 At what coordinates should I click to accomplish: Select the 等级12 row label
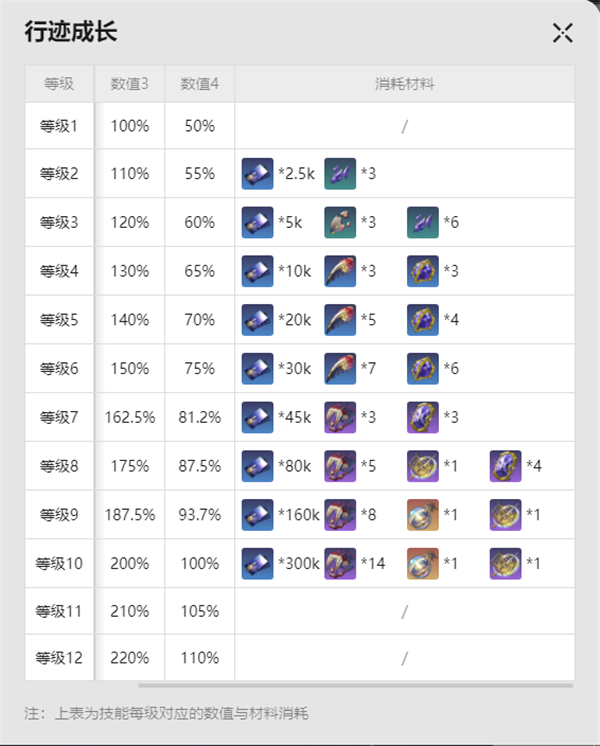coord(59,658)
